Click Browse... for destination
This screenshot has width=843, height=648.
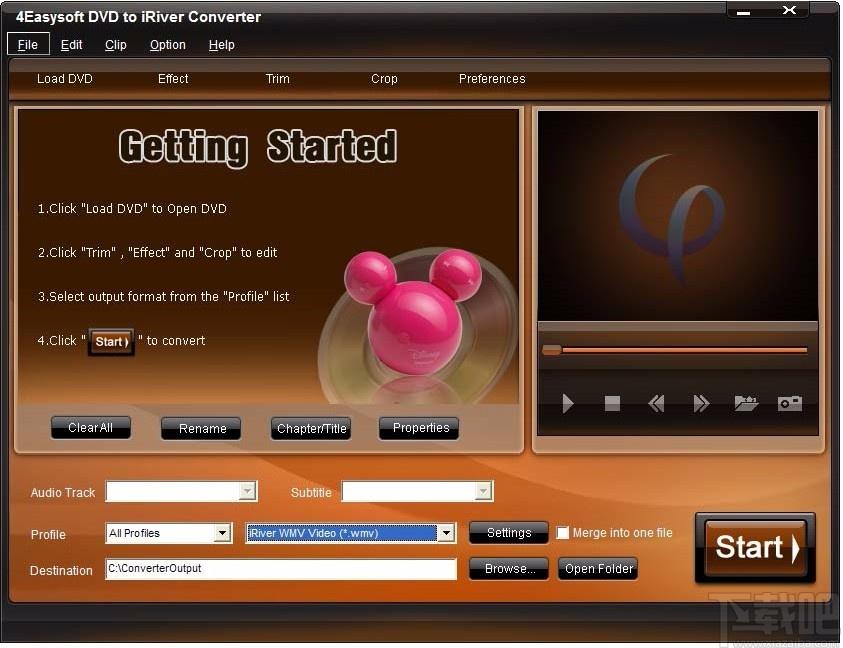click(509, 569)
